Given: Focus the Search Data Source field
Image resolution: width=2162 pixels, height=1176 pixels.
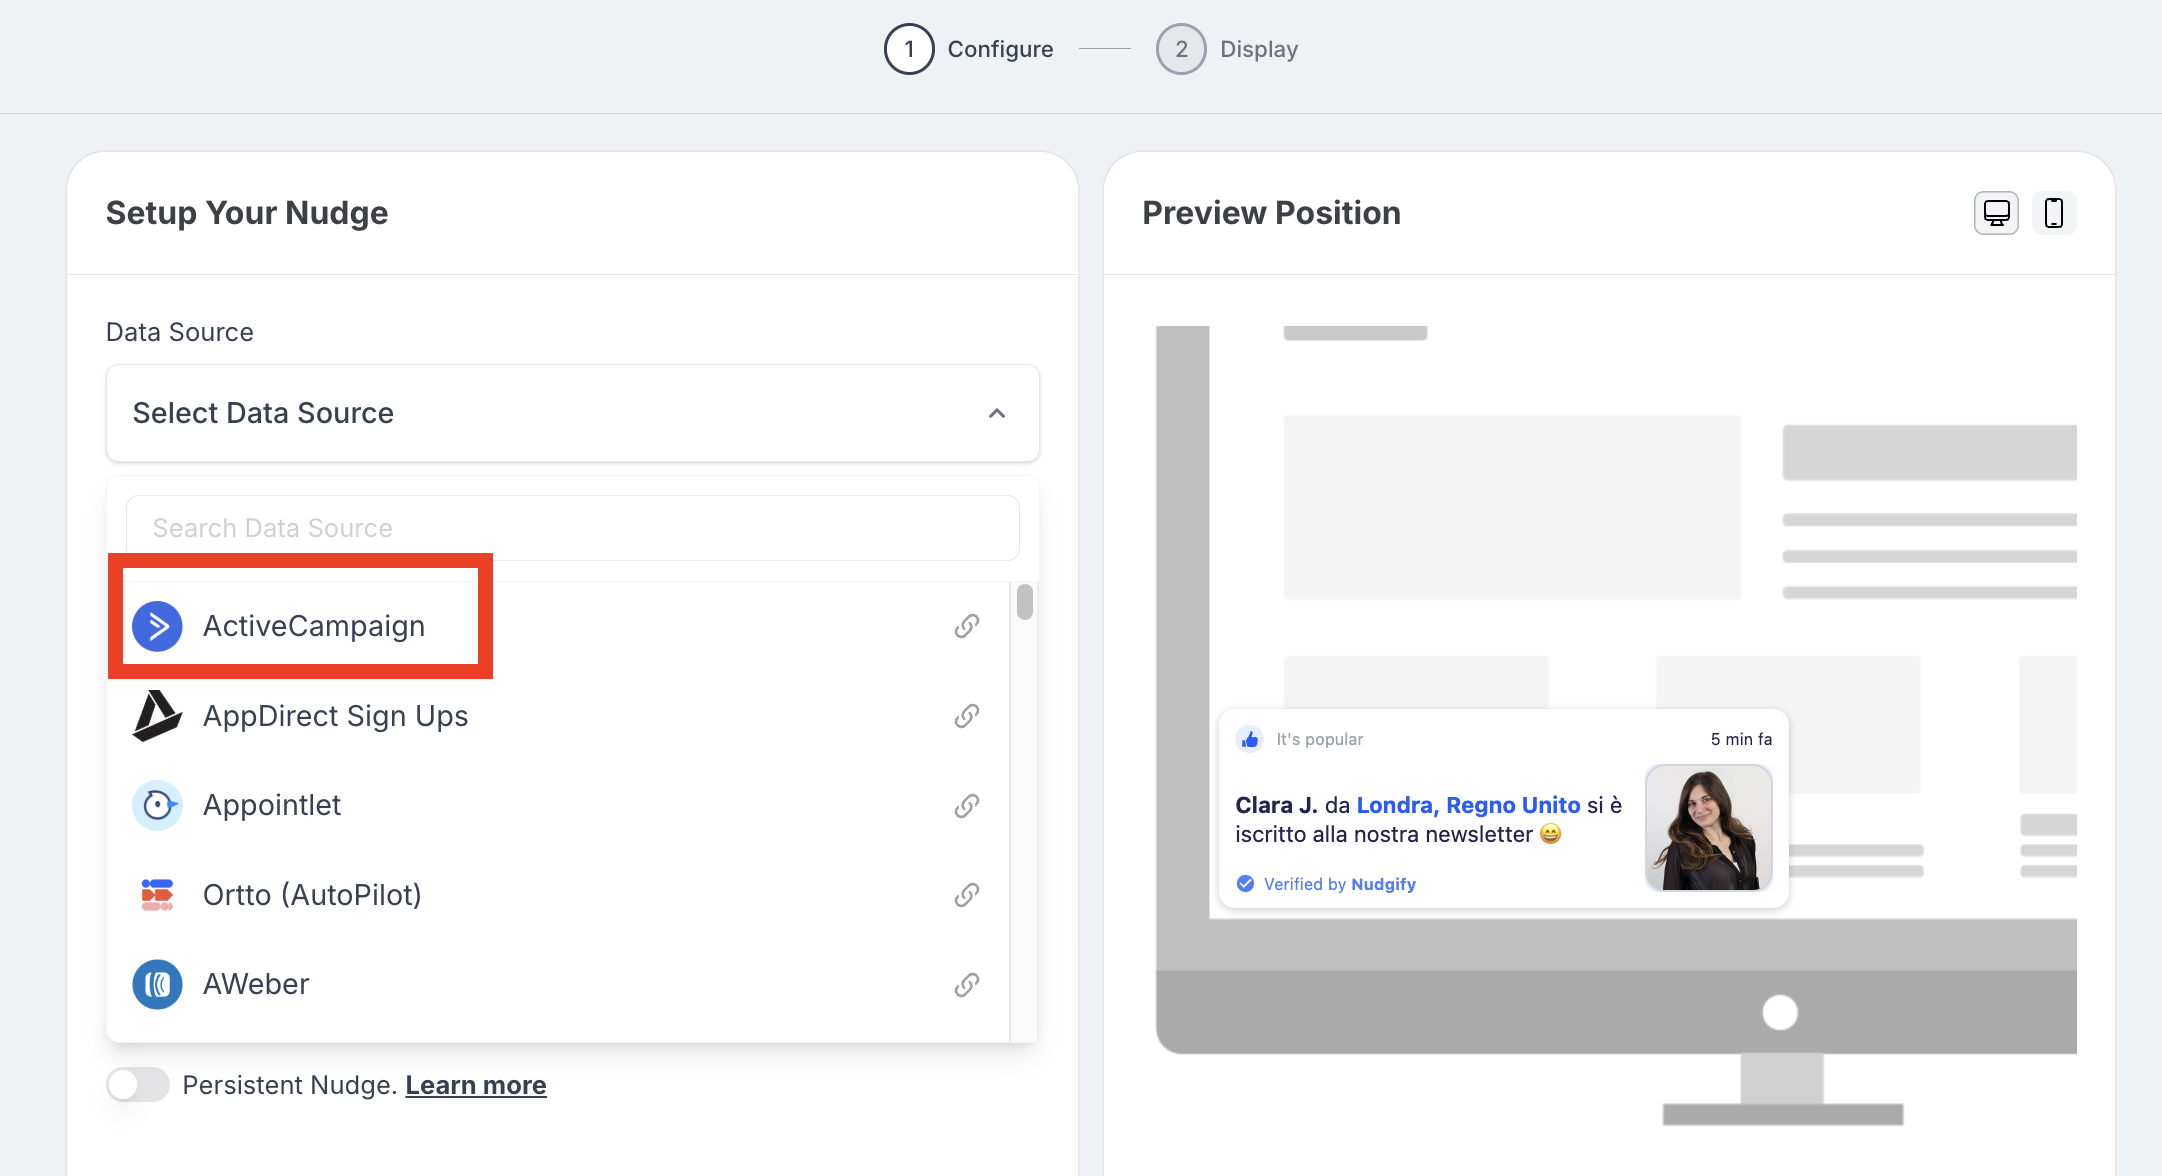Looking at the screenshot, I should pos(572,528).
